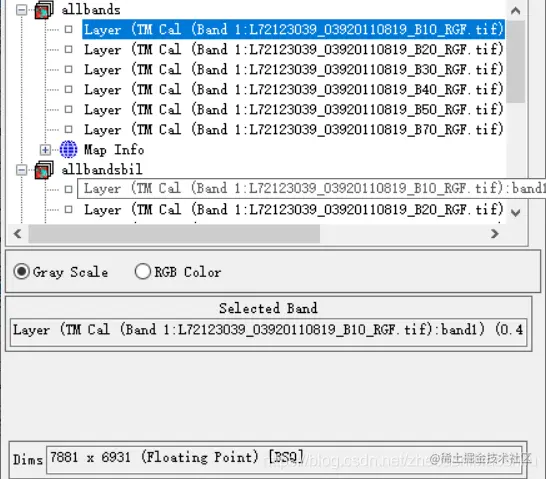Image resolution: width=546 pixels, height=479 pixels.
Task: Select the highlighted B10_RGF.tif layer in allbands
Action: 294,29
